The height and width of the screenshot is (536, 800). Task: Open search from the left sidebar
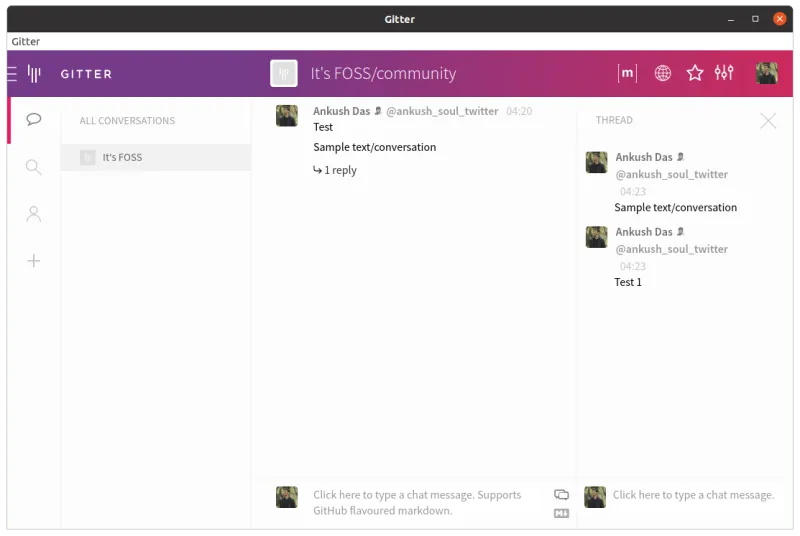(34, 167)
